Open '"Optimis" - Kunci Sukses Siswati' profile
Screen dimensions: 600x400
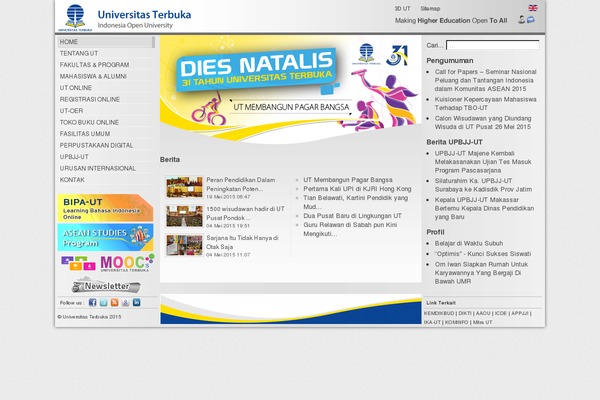[483, 254]
